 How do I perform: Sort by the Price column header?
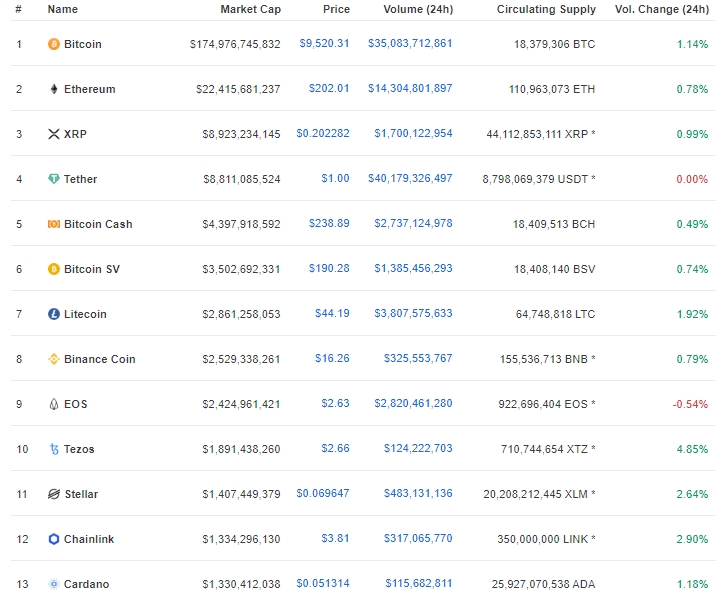336,9
